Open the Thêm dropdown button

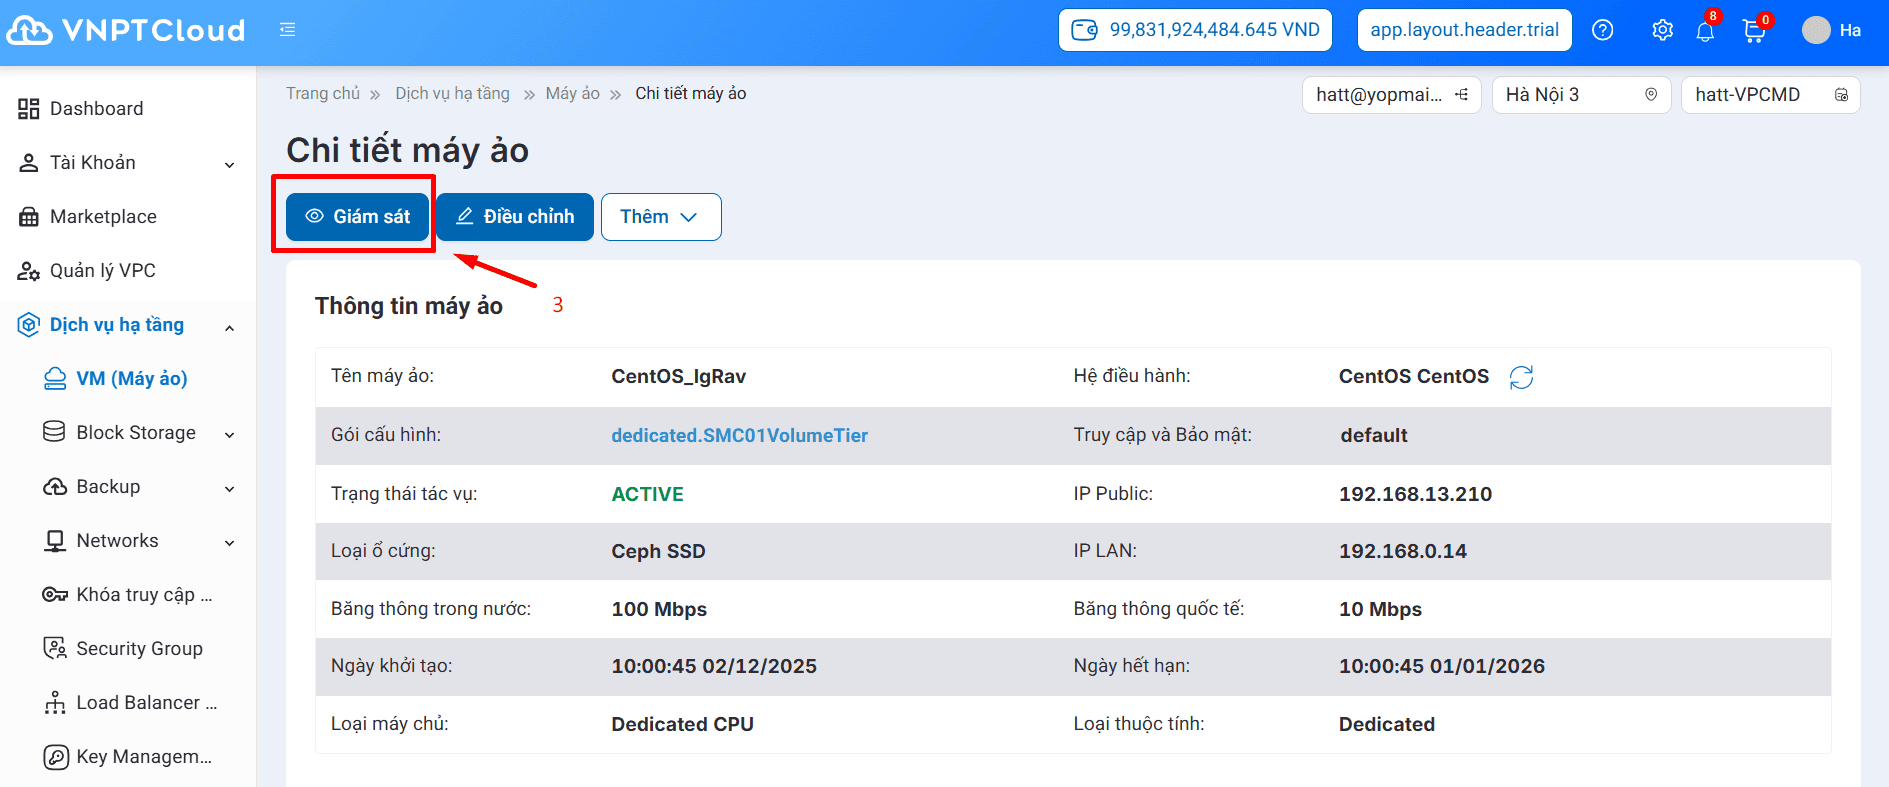pyautogui.click(x=660, y=217)
